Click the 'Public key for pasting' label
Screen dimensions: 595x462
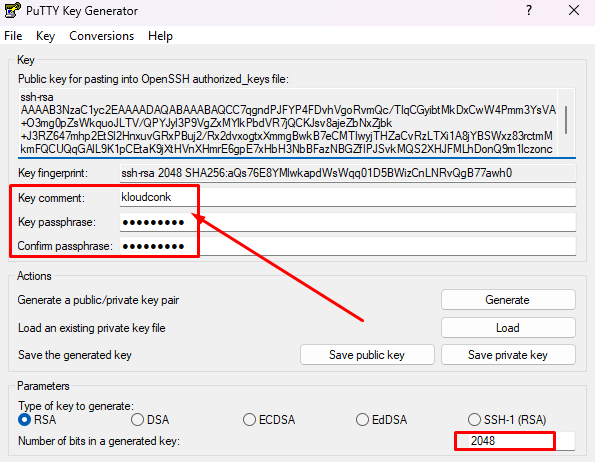tap(153, 79)
